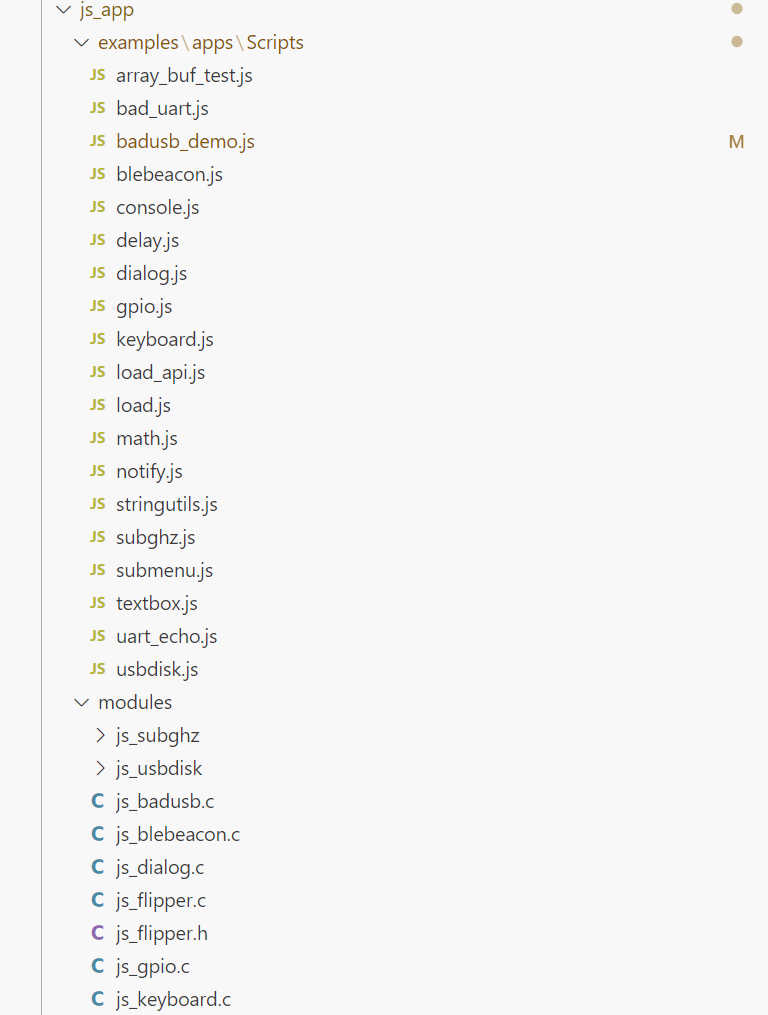The image size is (768, 1015).
Task: Collapse the modules folder chevron
Action: click(82, 703)
